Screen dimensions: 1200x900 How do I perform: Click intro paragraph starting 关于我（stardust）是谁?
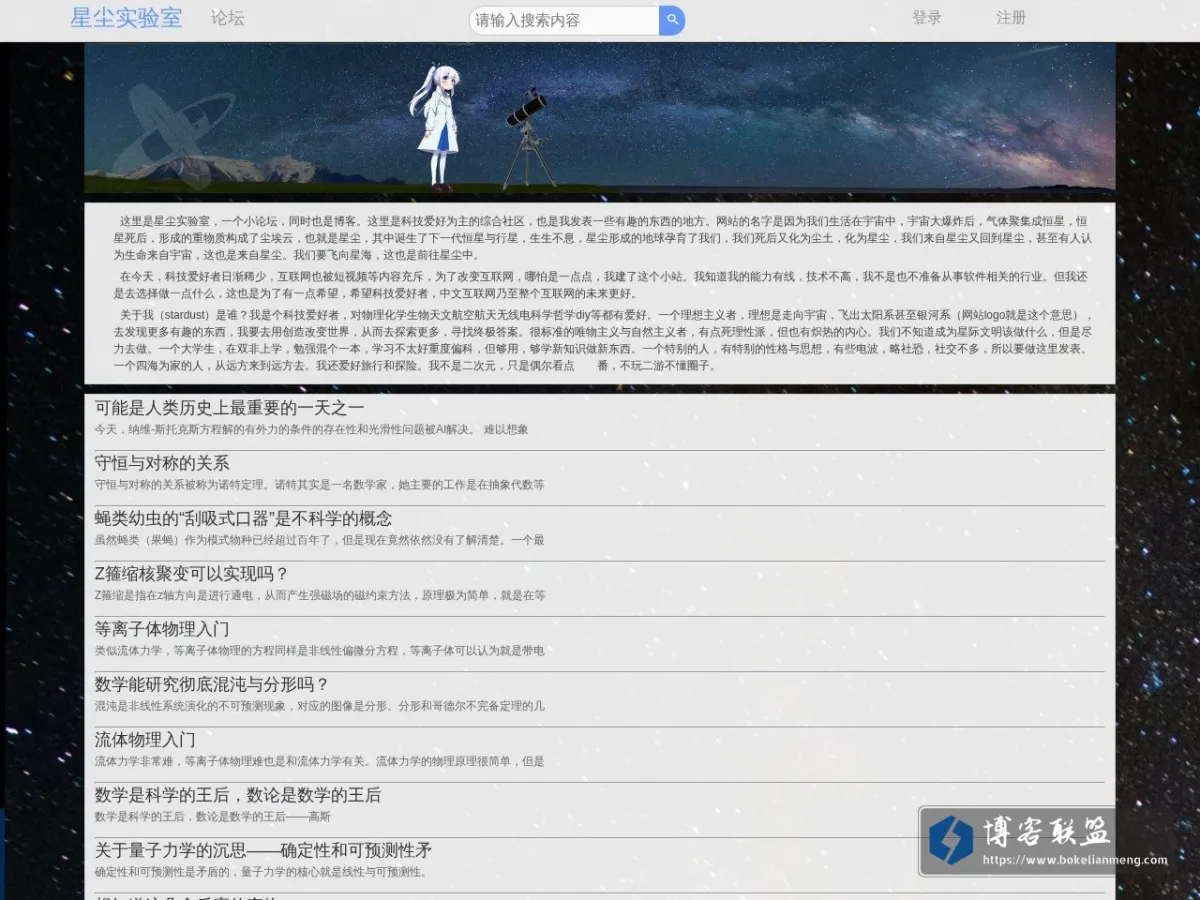[x=602, y=340]
